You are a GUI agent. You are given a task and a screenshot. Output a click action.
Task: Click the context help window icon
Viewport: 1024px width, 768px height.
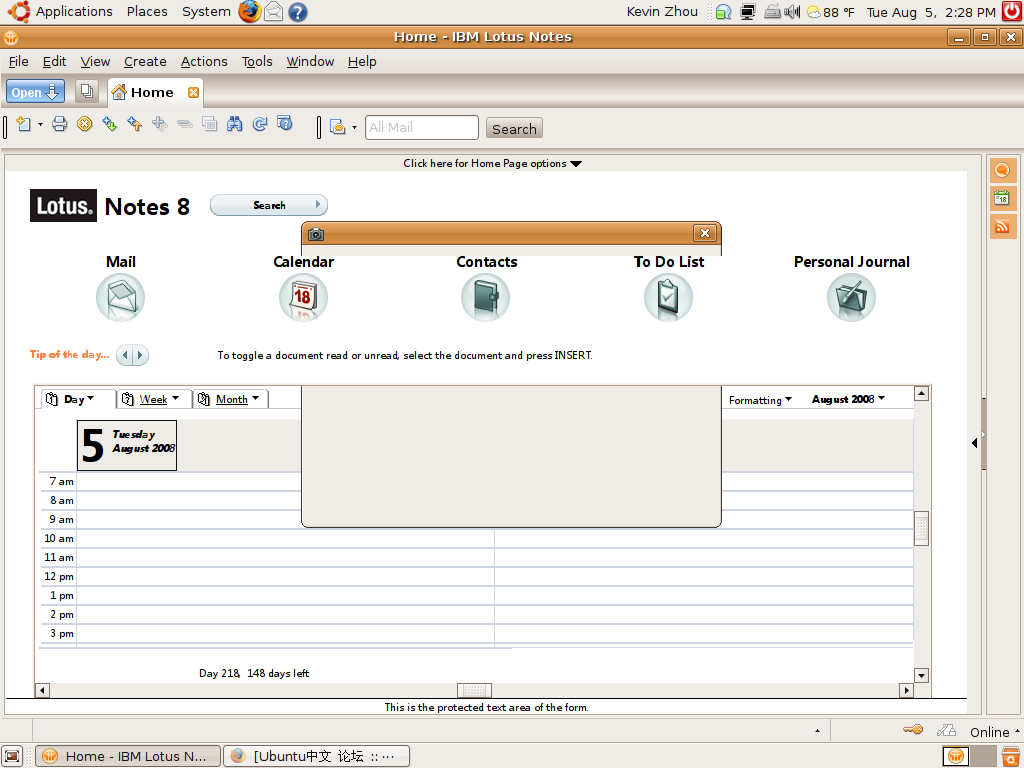(285, 123)
